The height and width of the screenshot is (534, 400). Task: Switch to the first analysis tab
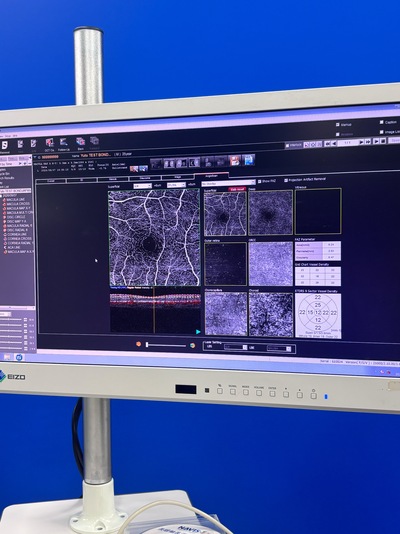(51, 180)
